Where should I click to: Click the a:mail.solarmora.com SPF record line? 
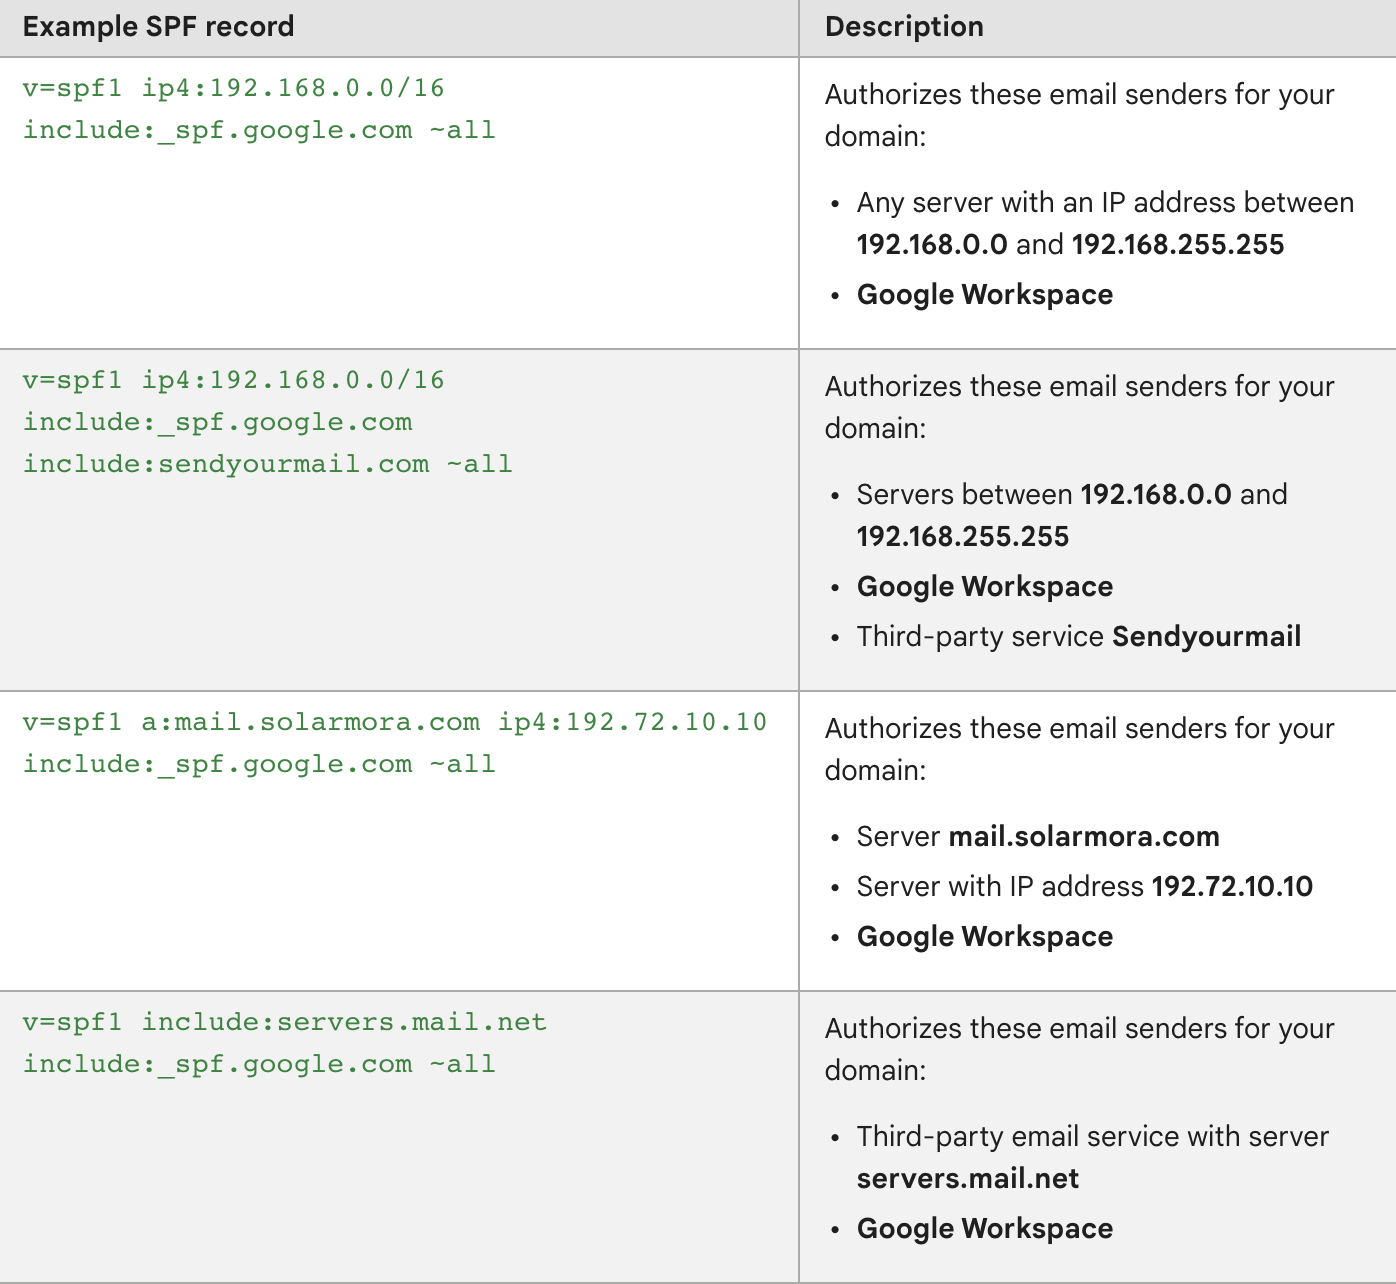tap(395, 722)
